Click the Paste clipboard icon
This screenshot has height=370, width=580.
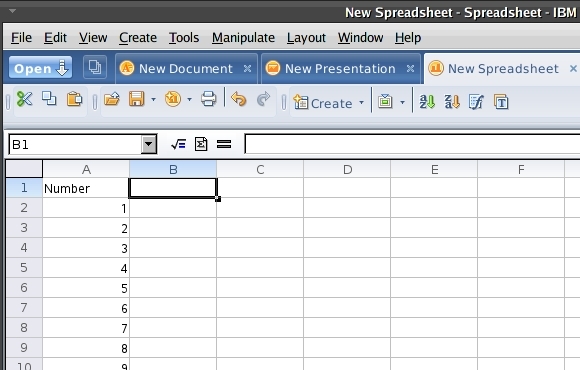tap(74, 99)
